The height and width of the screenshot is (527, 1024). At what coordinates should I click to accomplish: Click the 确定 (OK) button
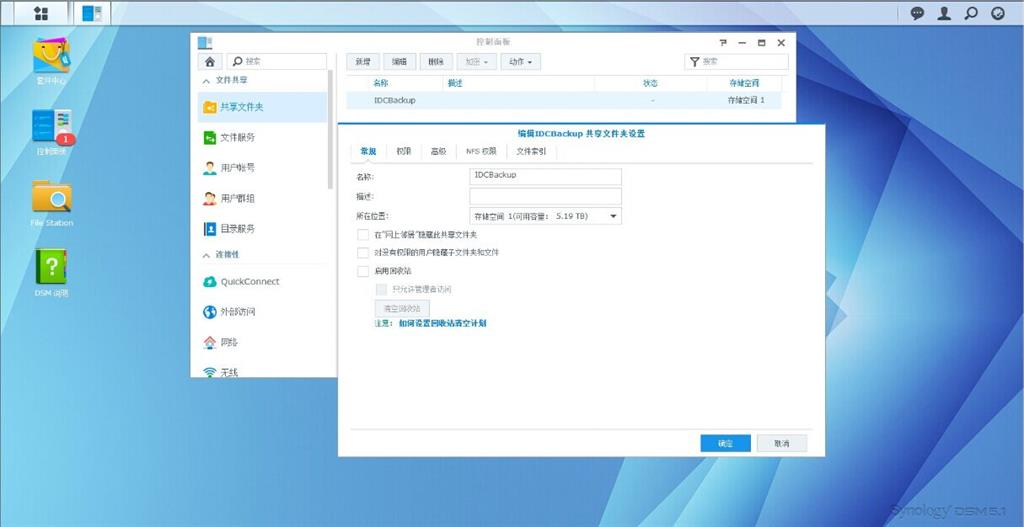725,443
